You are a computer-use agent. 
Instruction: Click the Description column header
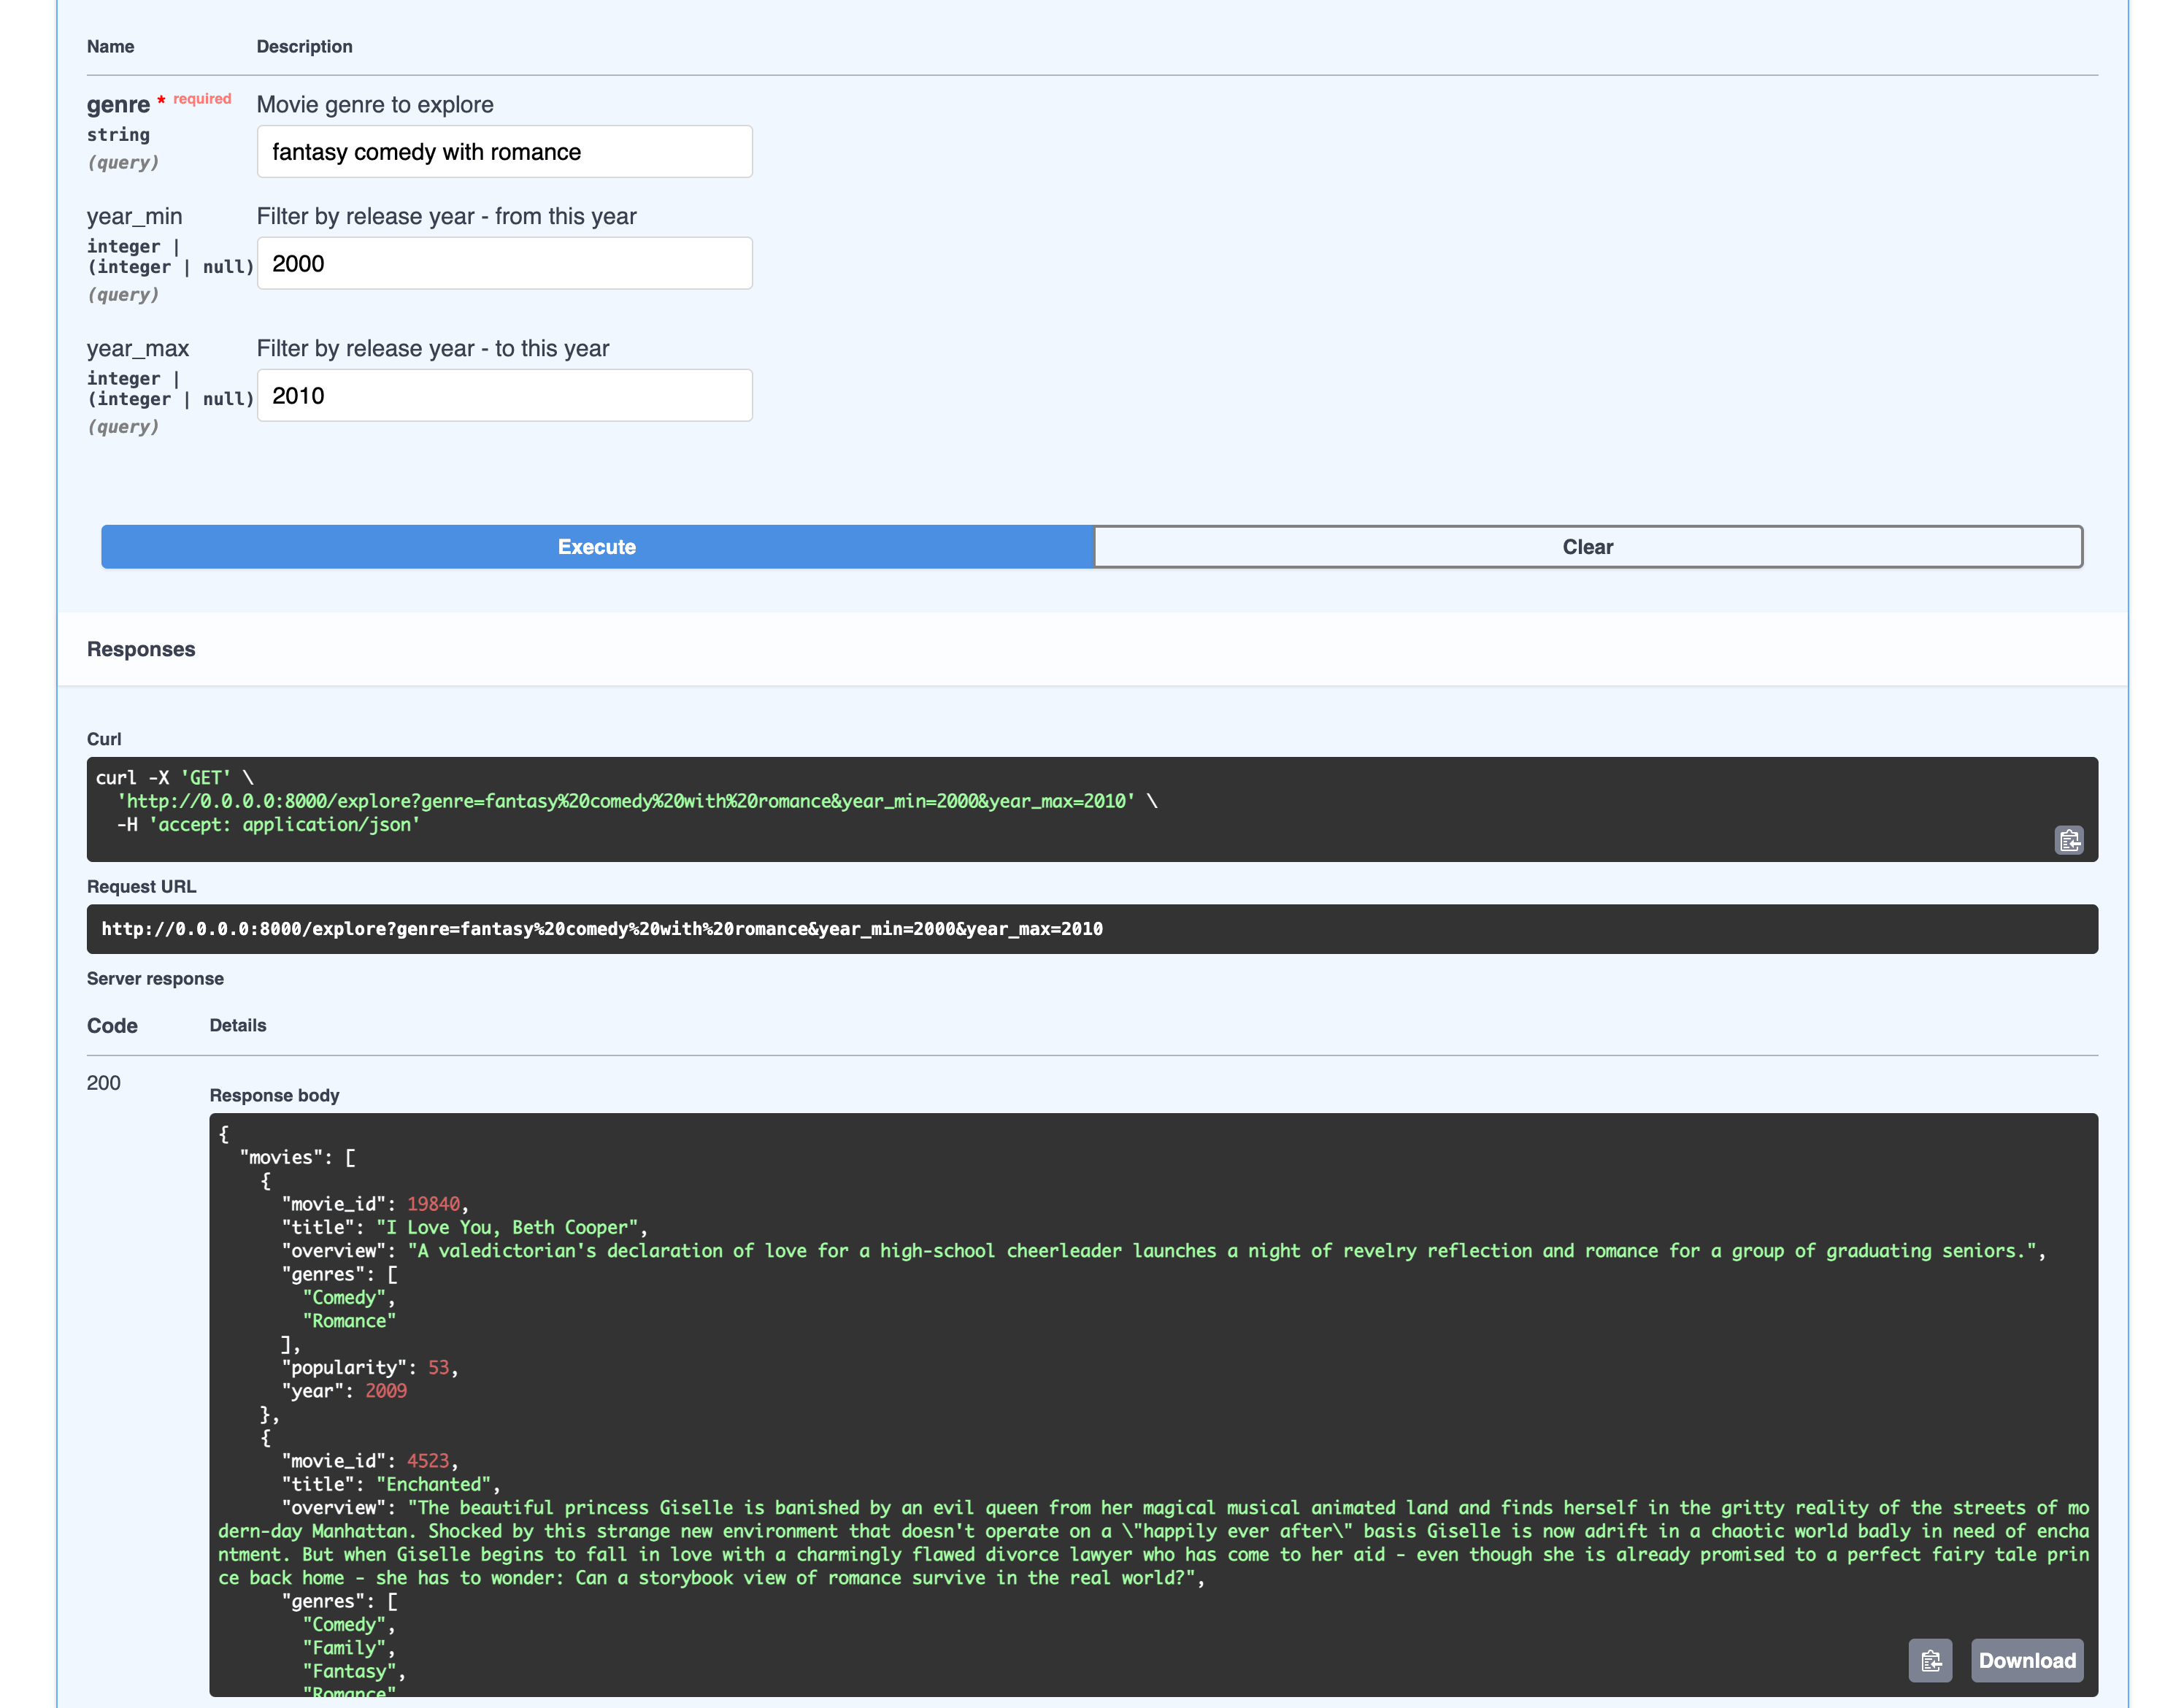click(x=305, y=46)
